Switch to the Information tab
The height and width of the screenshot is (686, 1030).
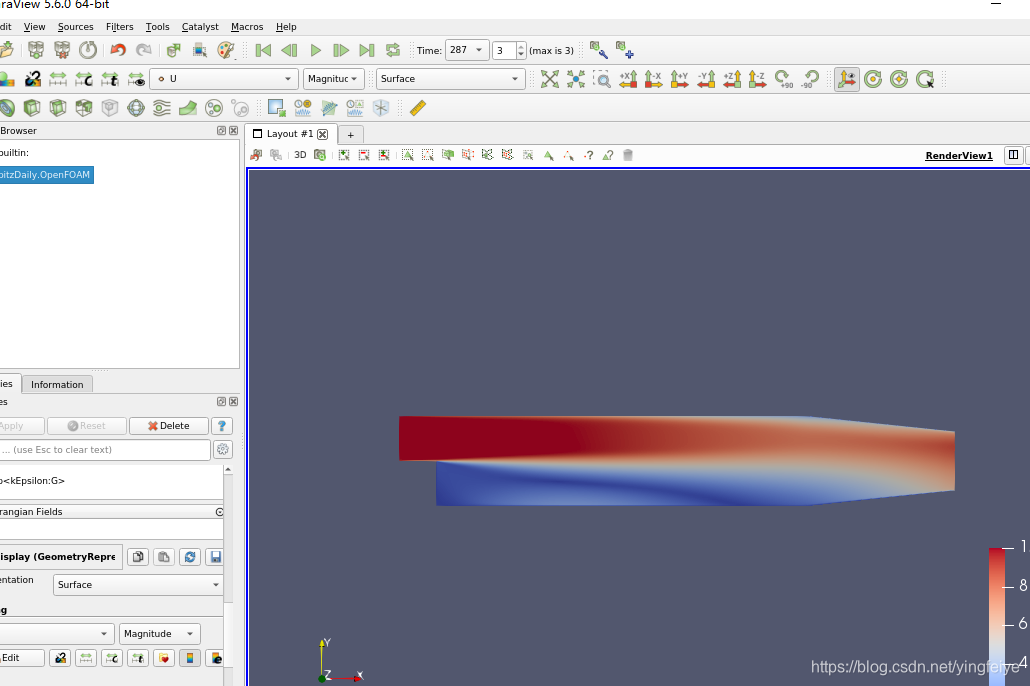click(57, 384)
